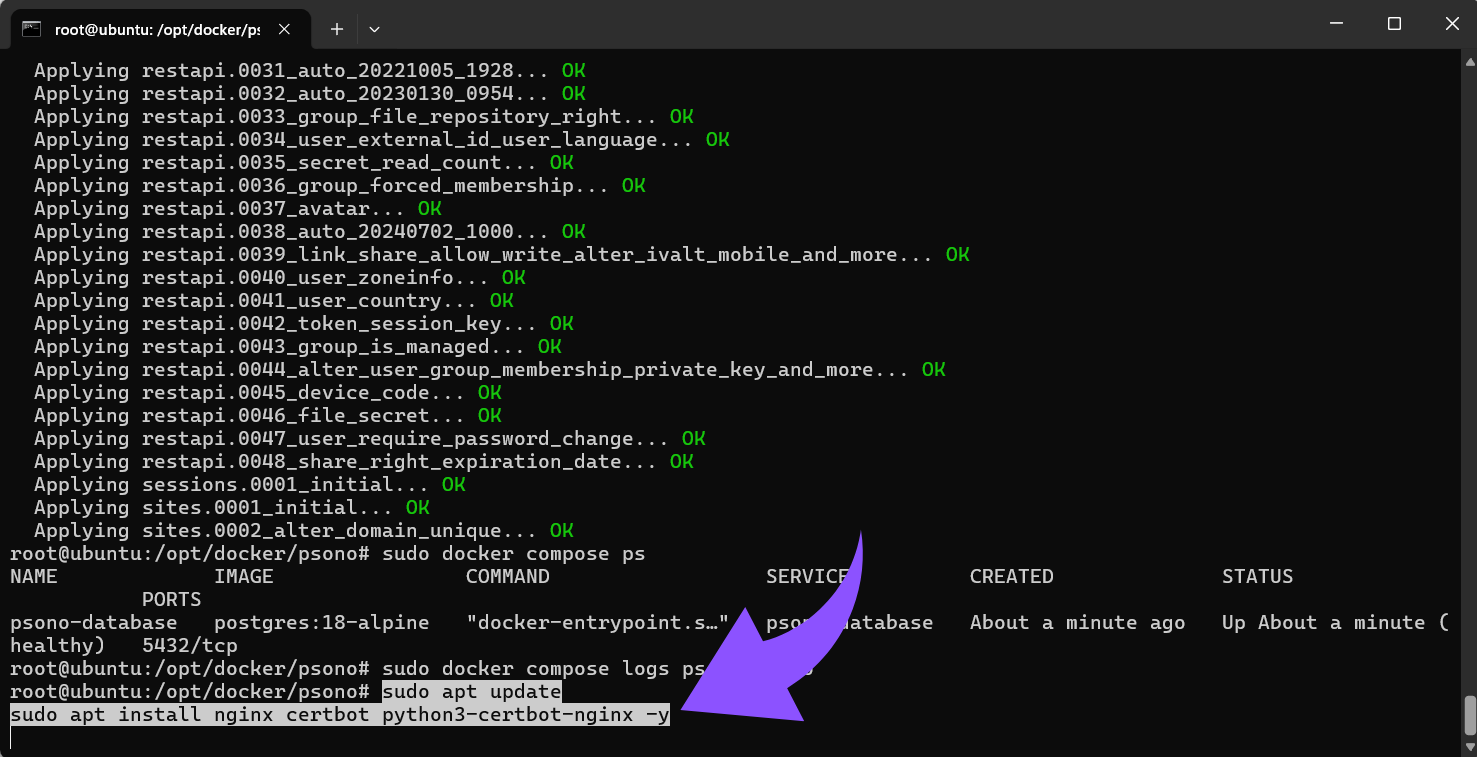Click the restapi.0043_group_is_managed line

[297, 347]
